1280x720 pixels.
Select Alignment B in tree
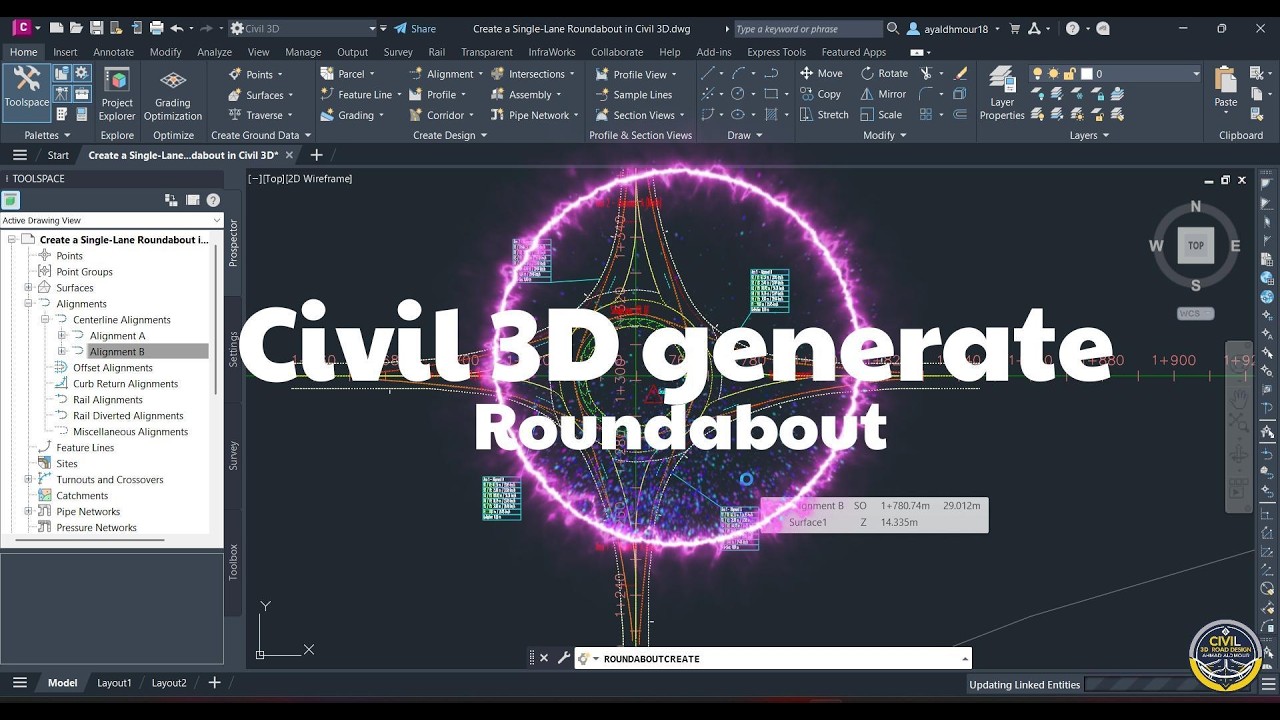pos(117,352)
